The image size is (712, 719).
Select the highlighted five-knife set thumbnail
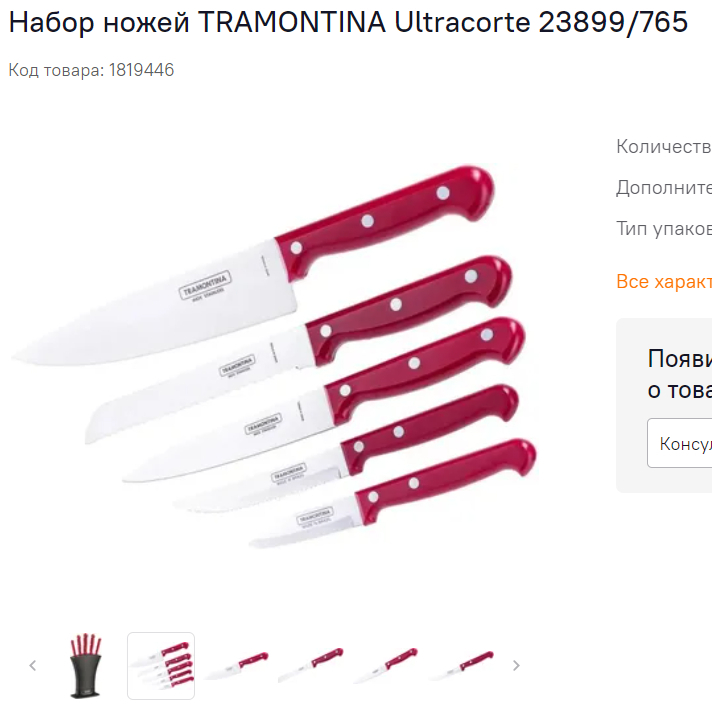[x=161, y=666]
